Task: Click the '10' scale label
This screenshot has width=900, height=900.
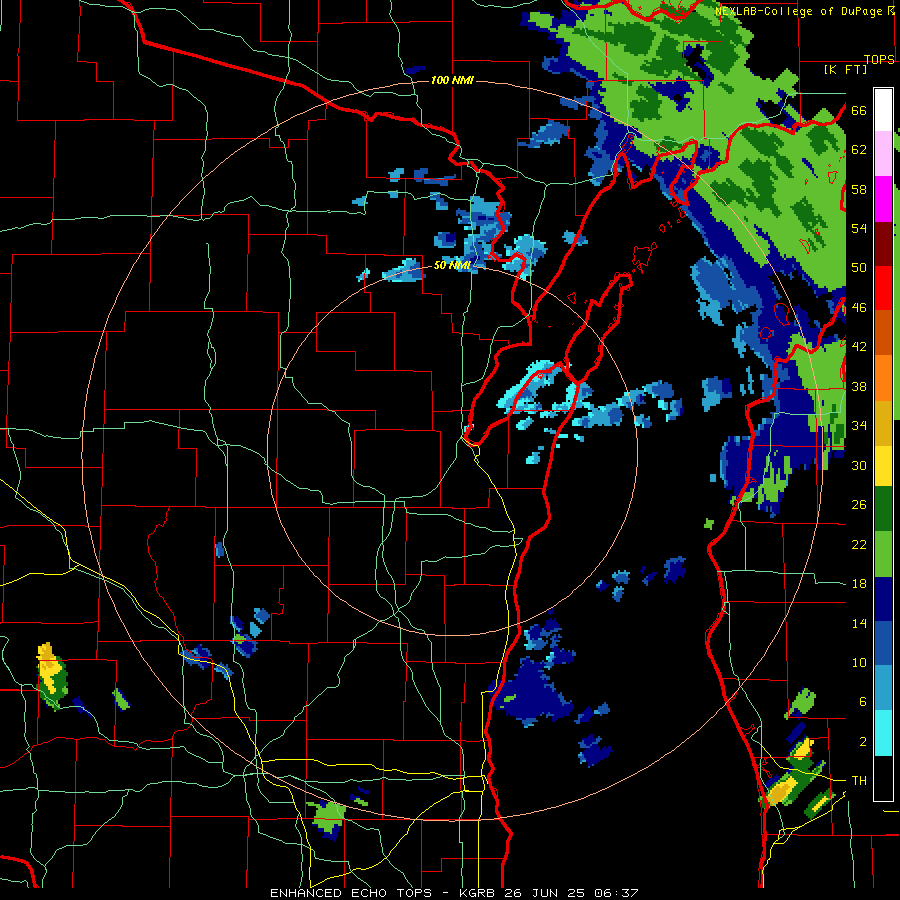Action: click(859, 662)
